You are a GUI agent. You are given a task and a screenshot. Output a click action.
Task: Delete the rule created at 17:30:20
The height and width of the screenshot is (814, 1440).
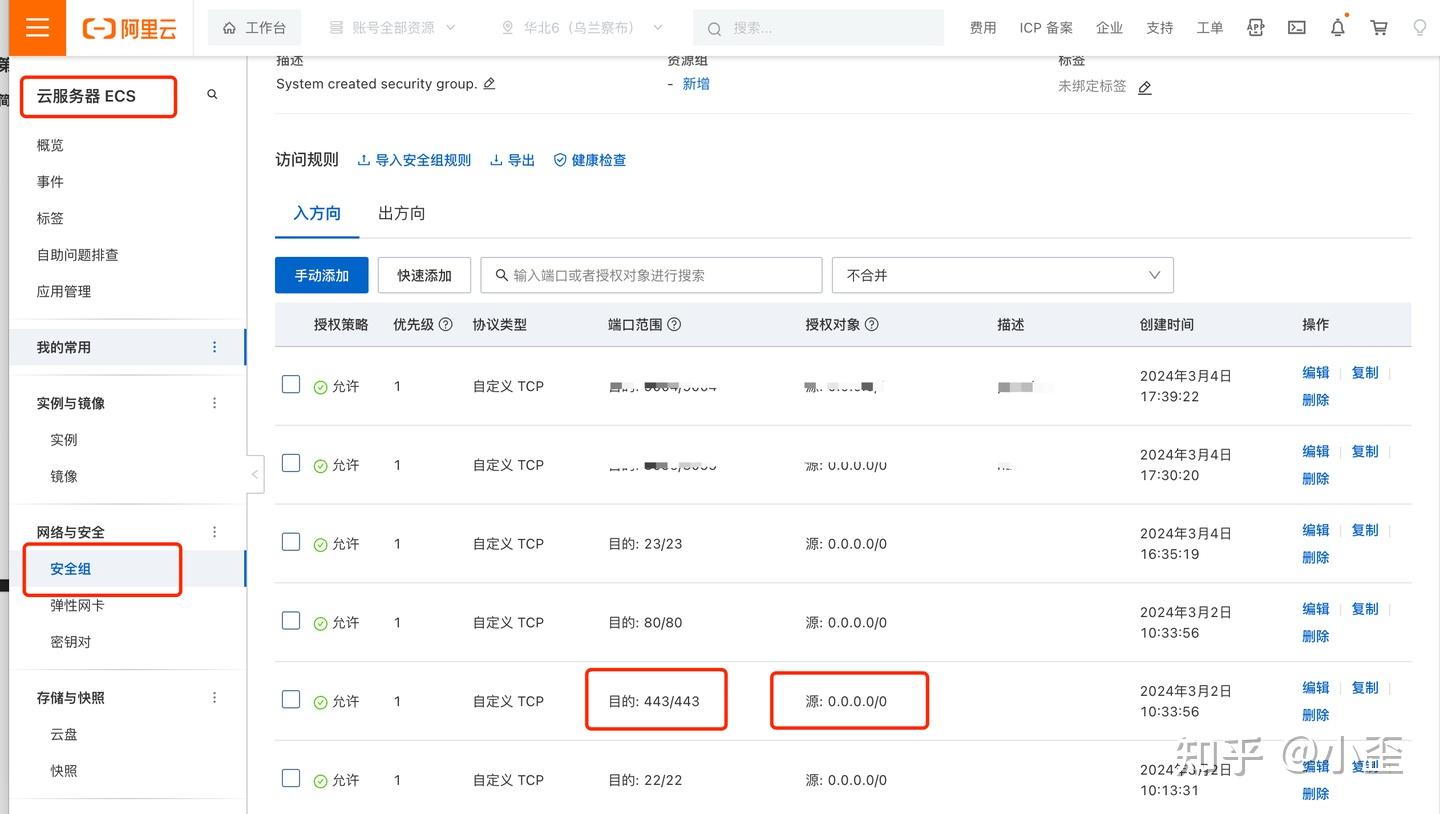point(1316,479)
